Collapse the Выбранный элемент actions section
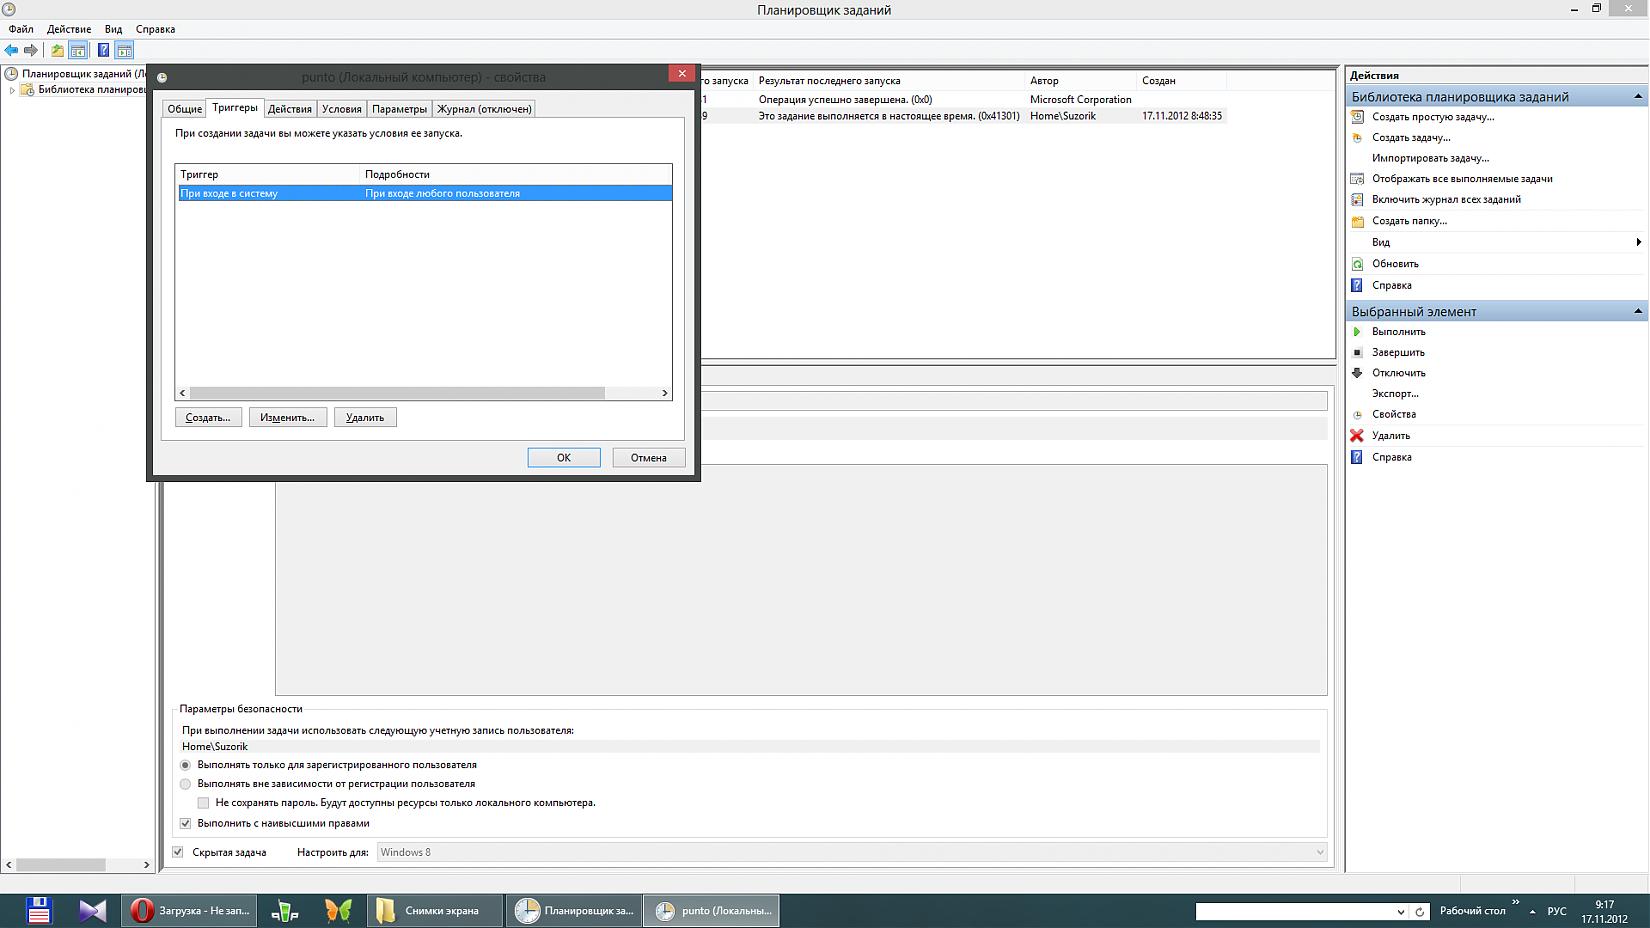This screenshot has height=928, width=1650. (x=1638, y=311)
